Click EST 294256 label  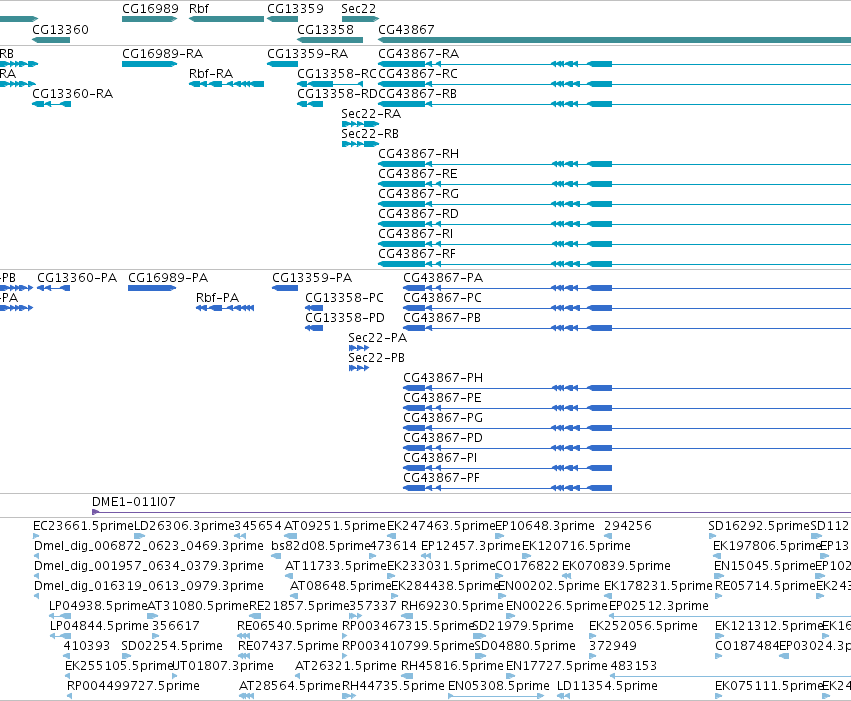627,526
